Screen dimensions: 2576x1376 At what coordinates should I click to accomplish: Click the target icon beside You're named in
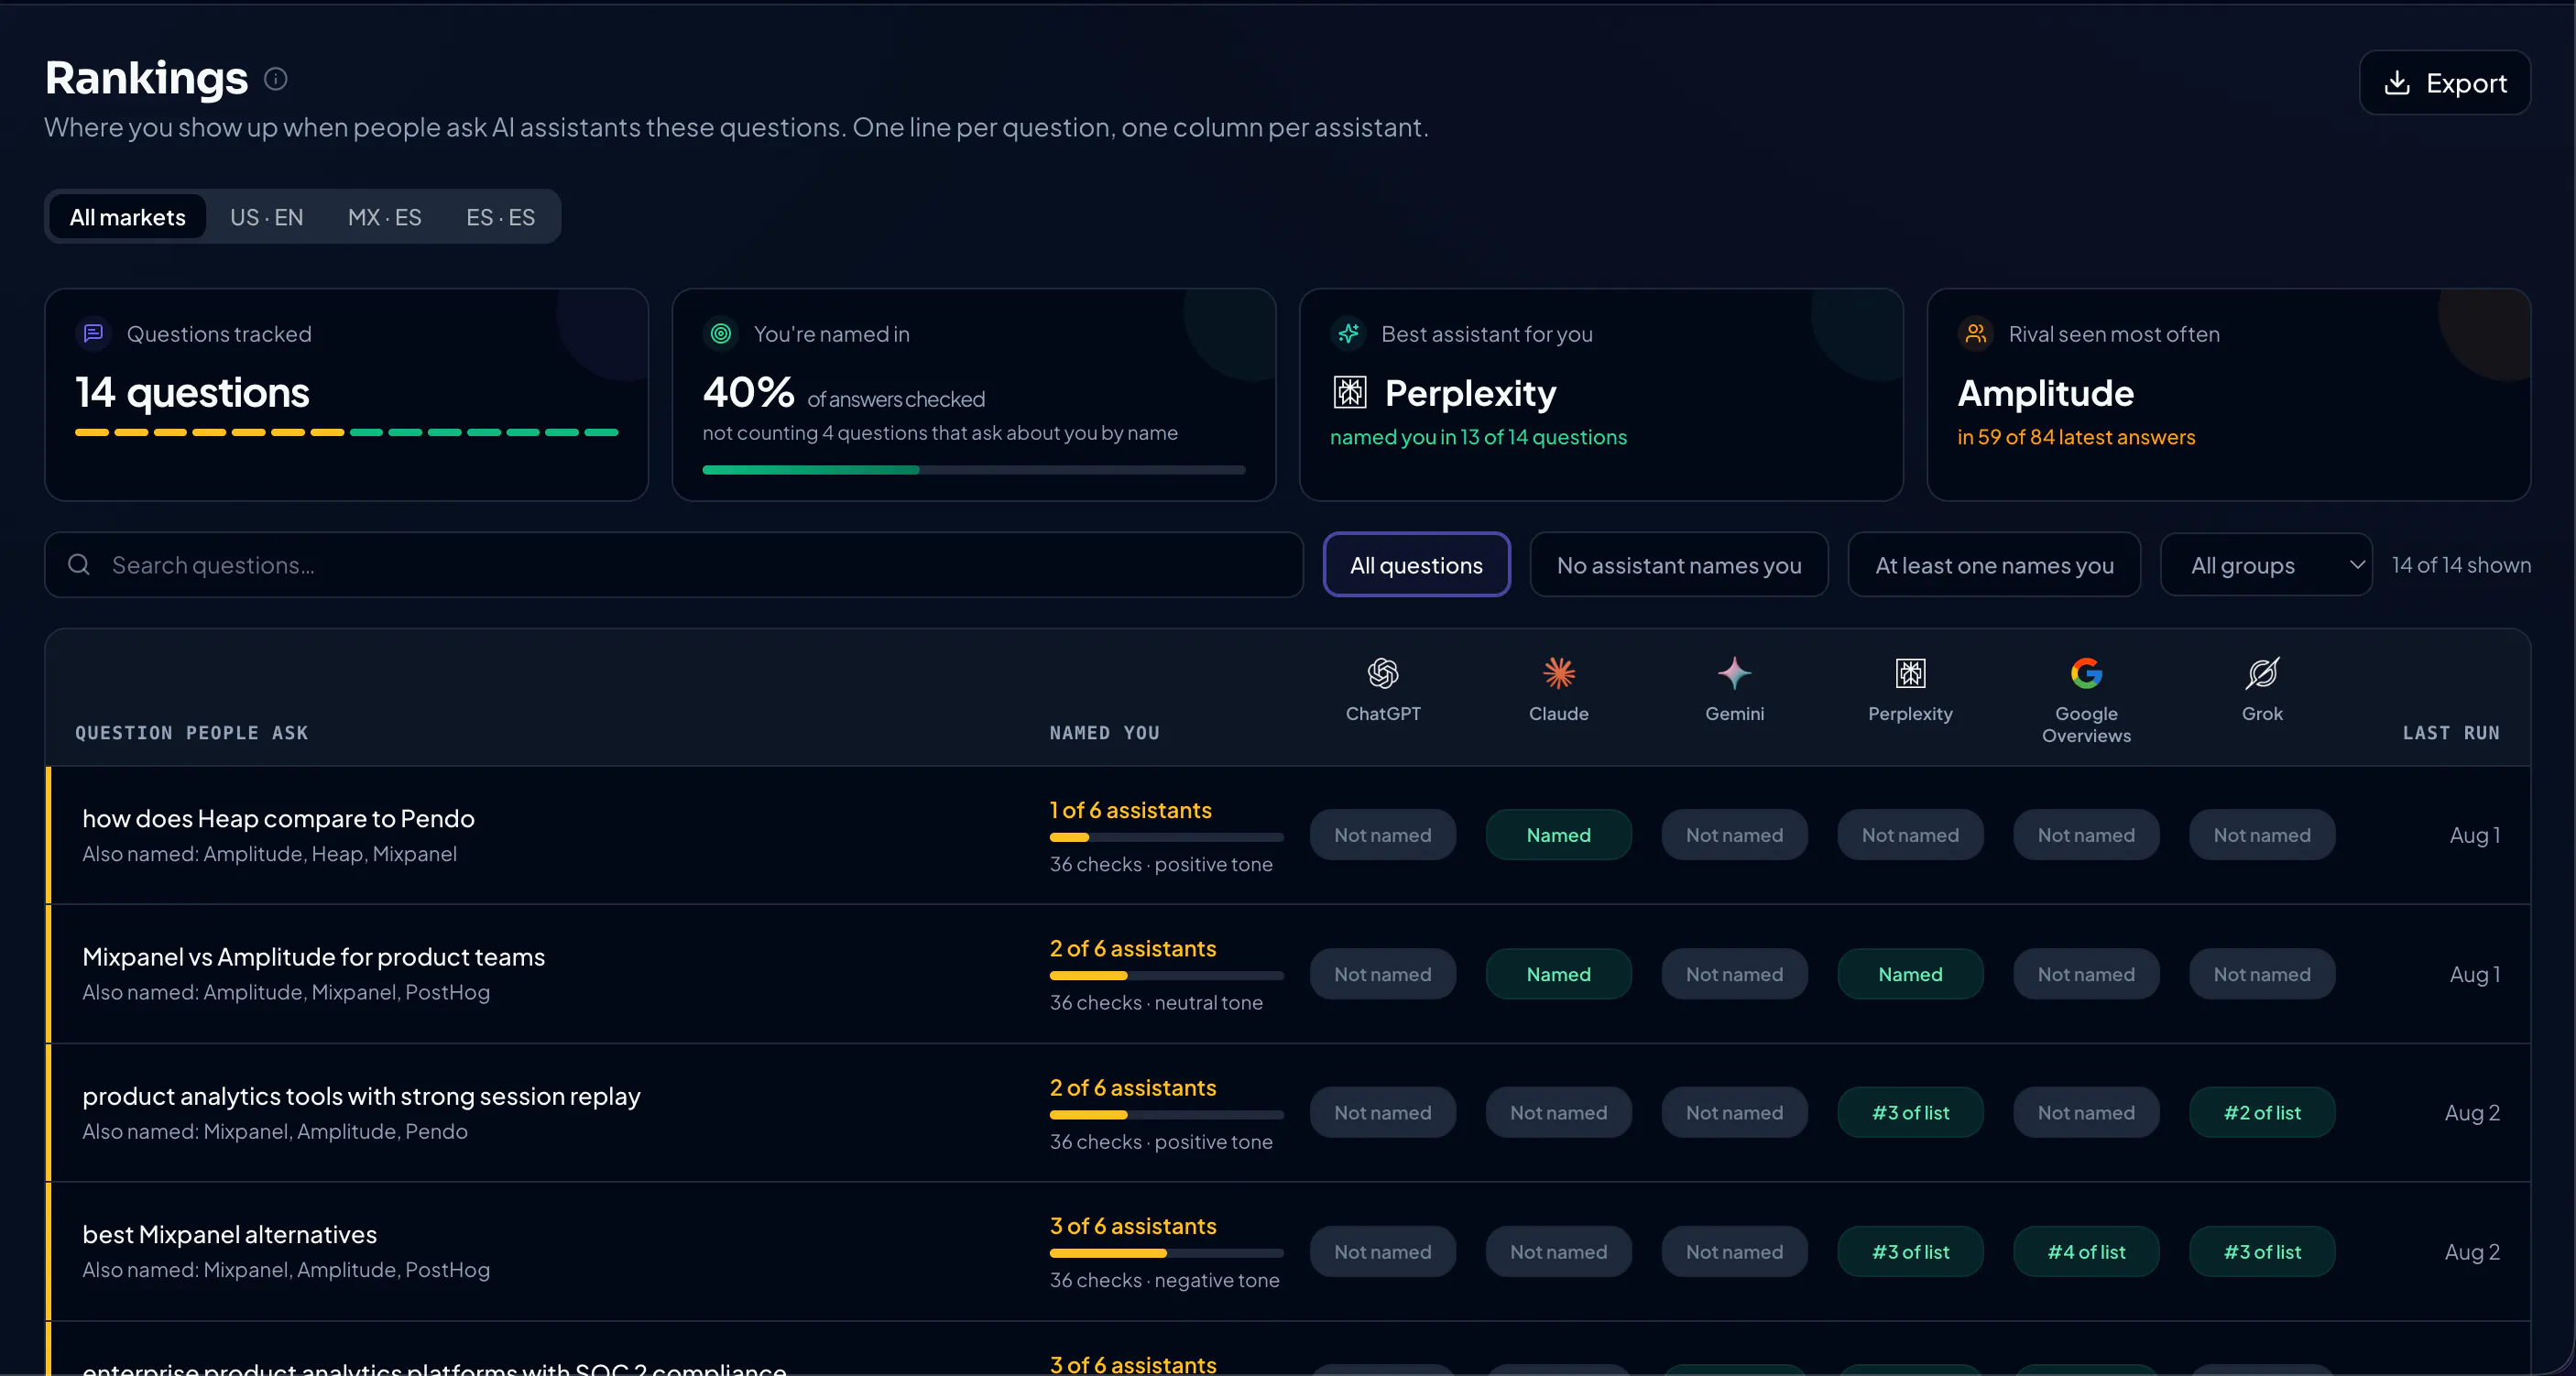(x=721, y=333)
